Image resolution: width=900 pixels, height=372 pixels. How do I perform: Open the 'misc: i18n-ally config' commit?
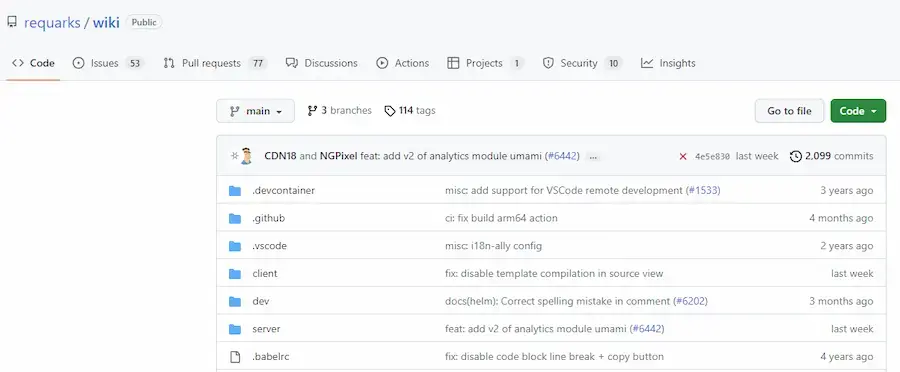pyautogui.click(x=493, y=246)
